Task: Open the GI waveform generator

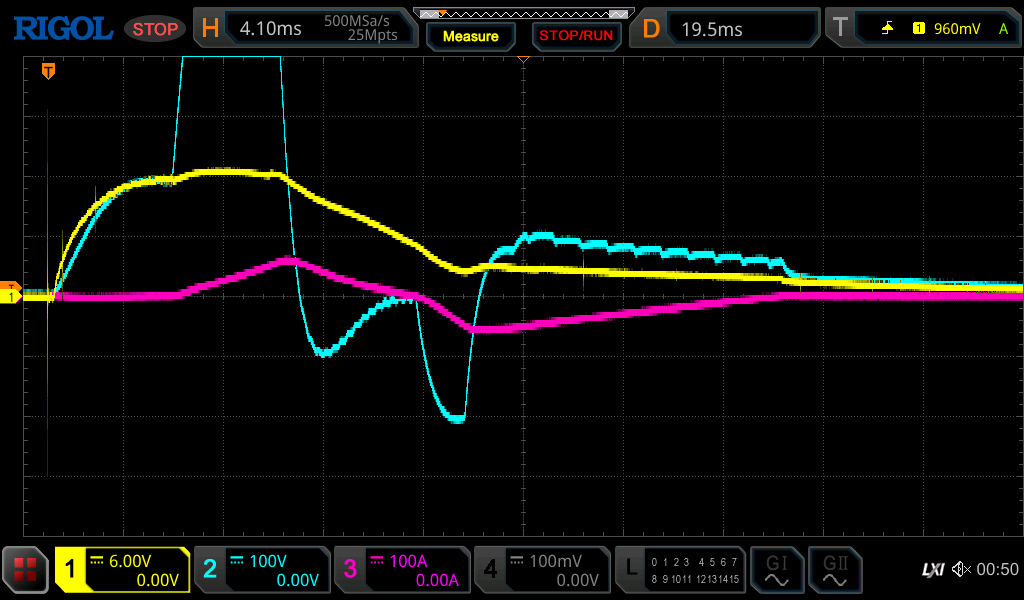Action: pyautogui.click(x=777, y=569)
